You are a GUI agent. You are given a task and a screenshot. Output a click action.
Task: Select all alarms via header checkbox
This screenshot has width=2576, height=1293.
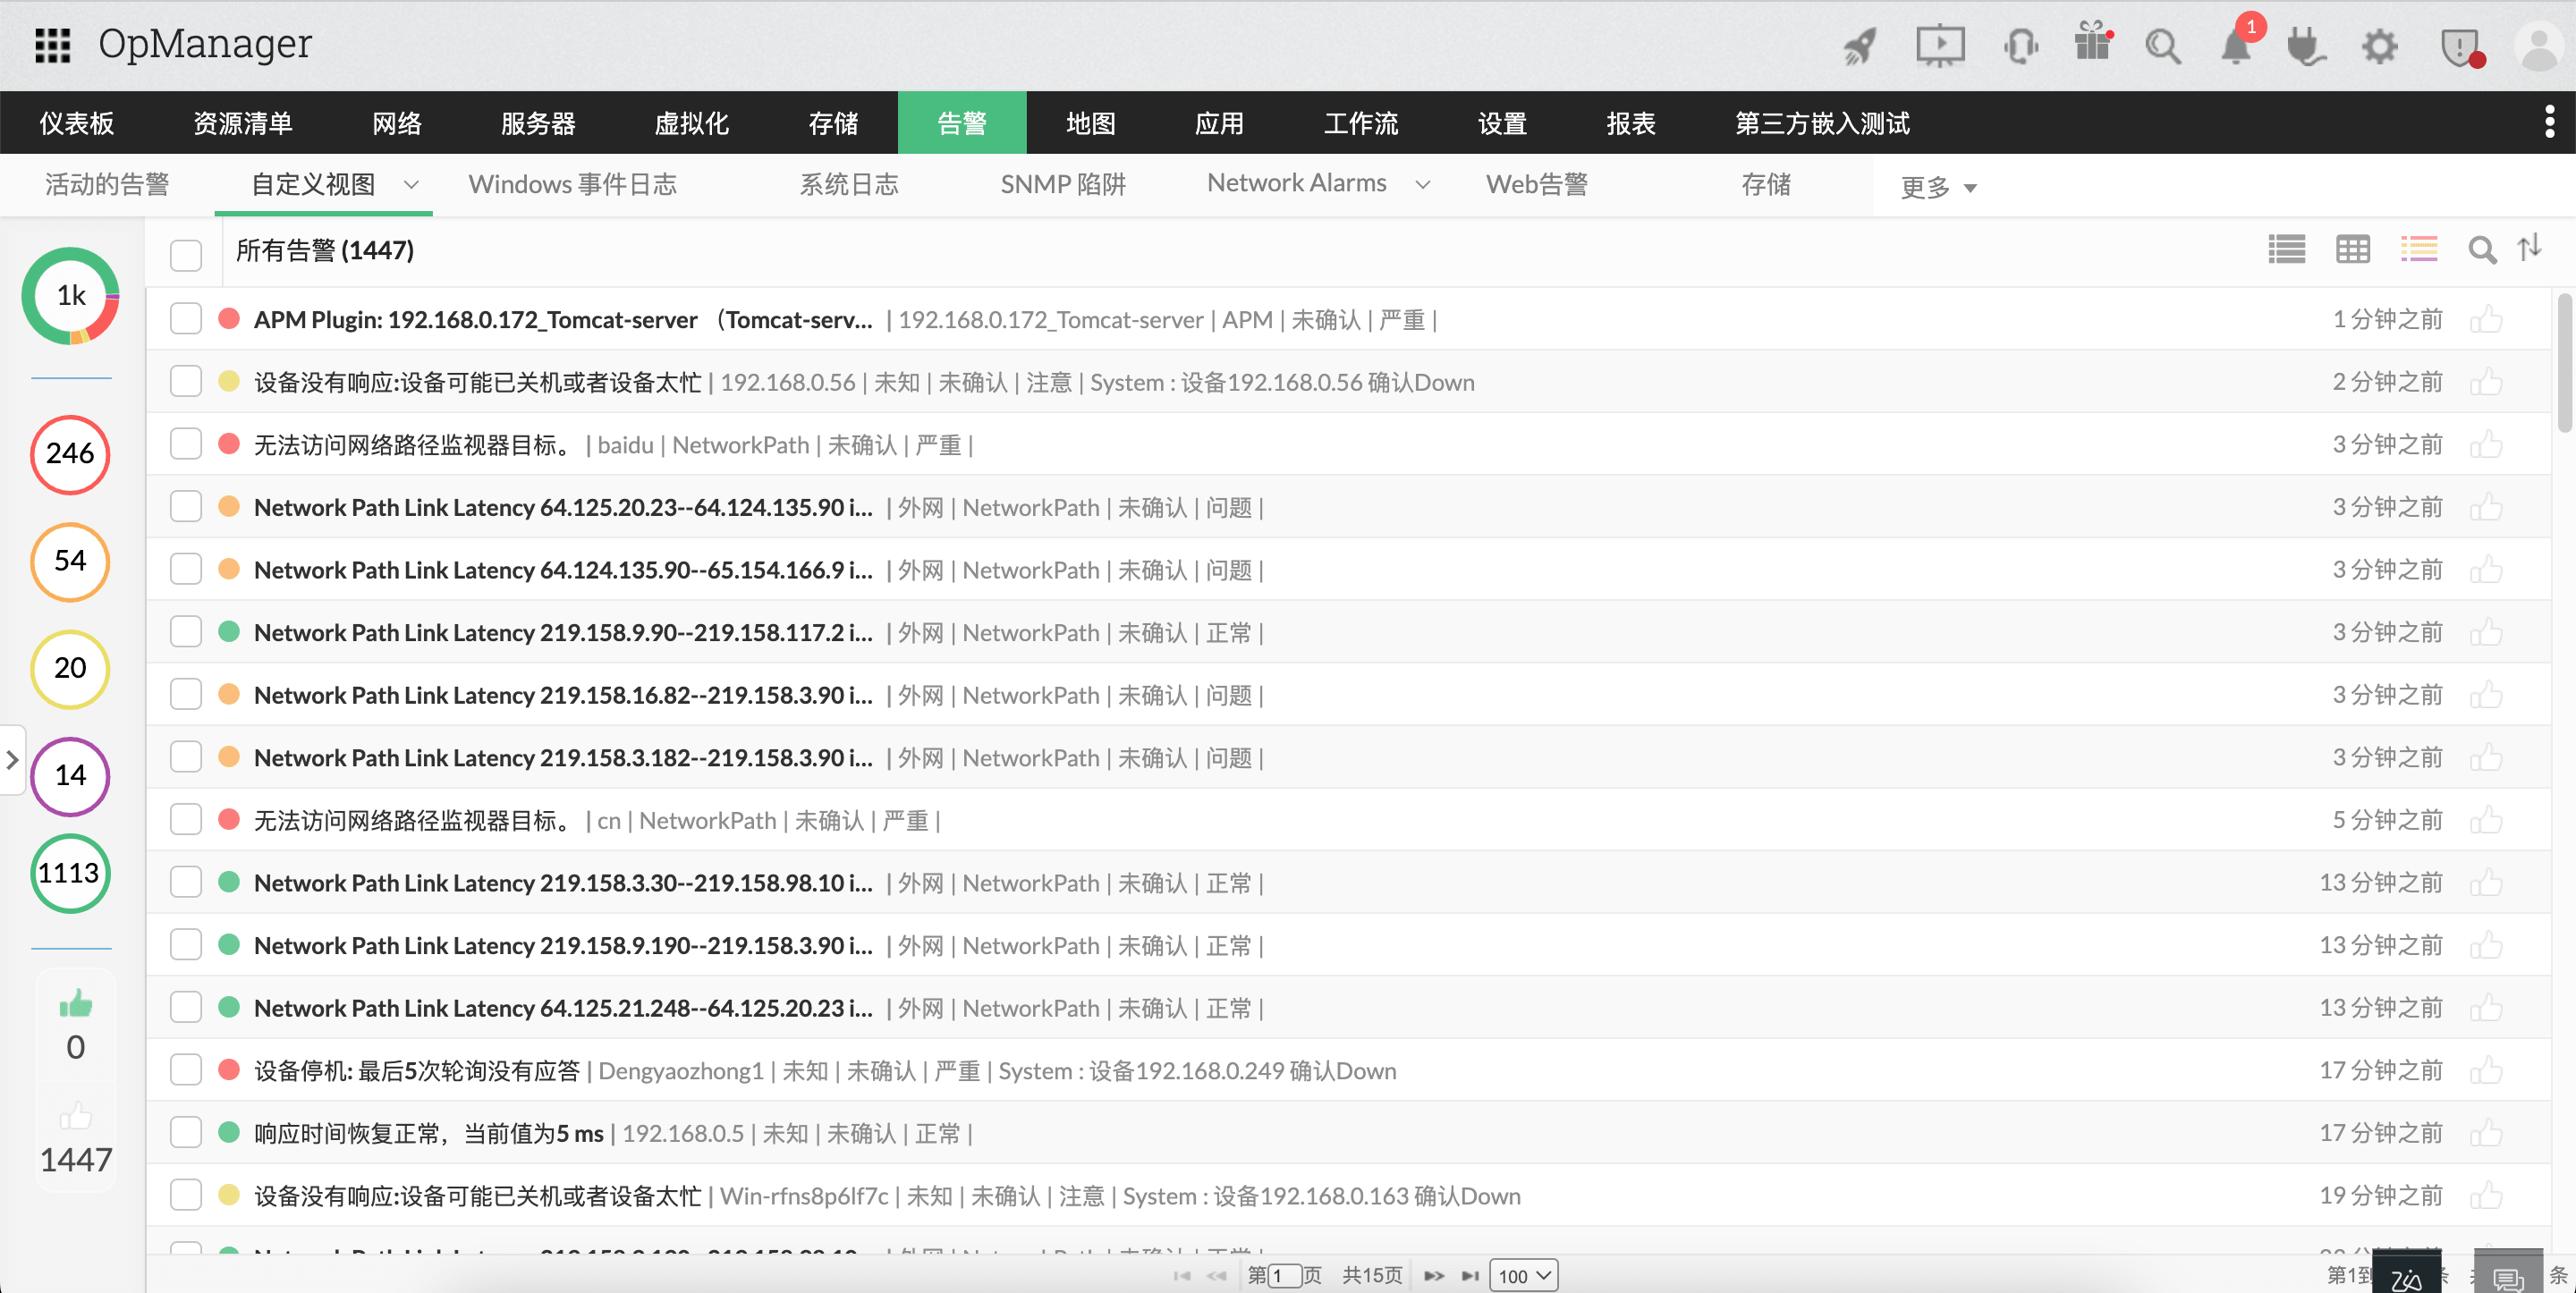click(x=186, y=255)
